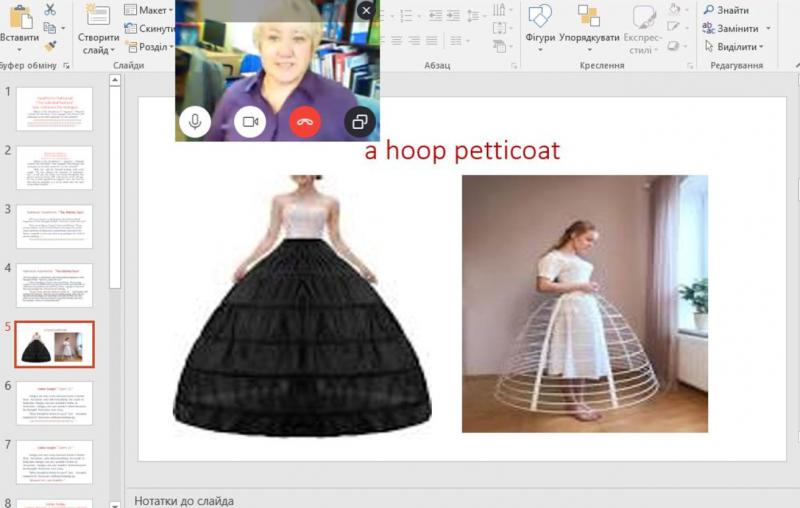Click the text columns icon
This screenshot has height=508, width=800.
[x=456, y=40]
